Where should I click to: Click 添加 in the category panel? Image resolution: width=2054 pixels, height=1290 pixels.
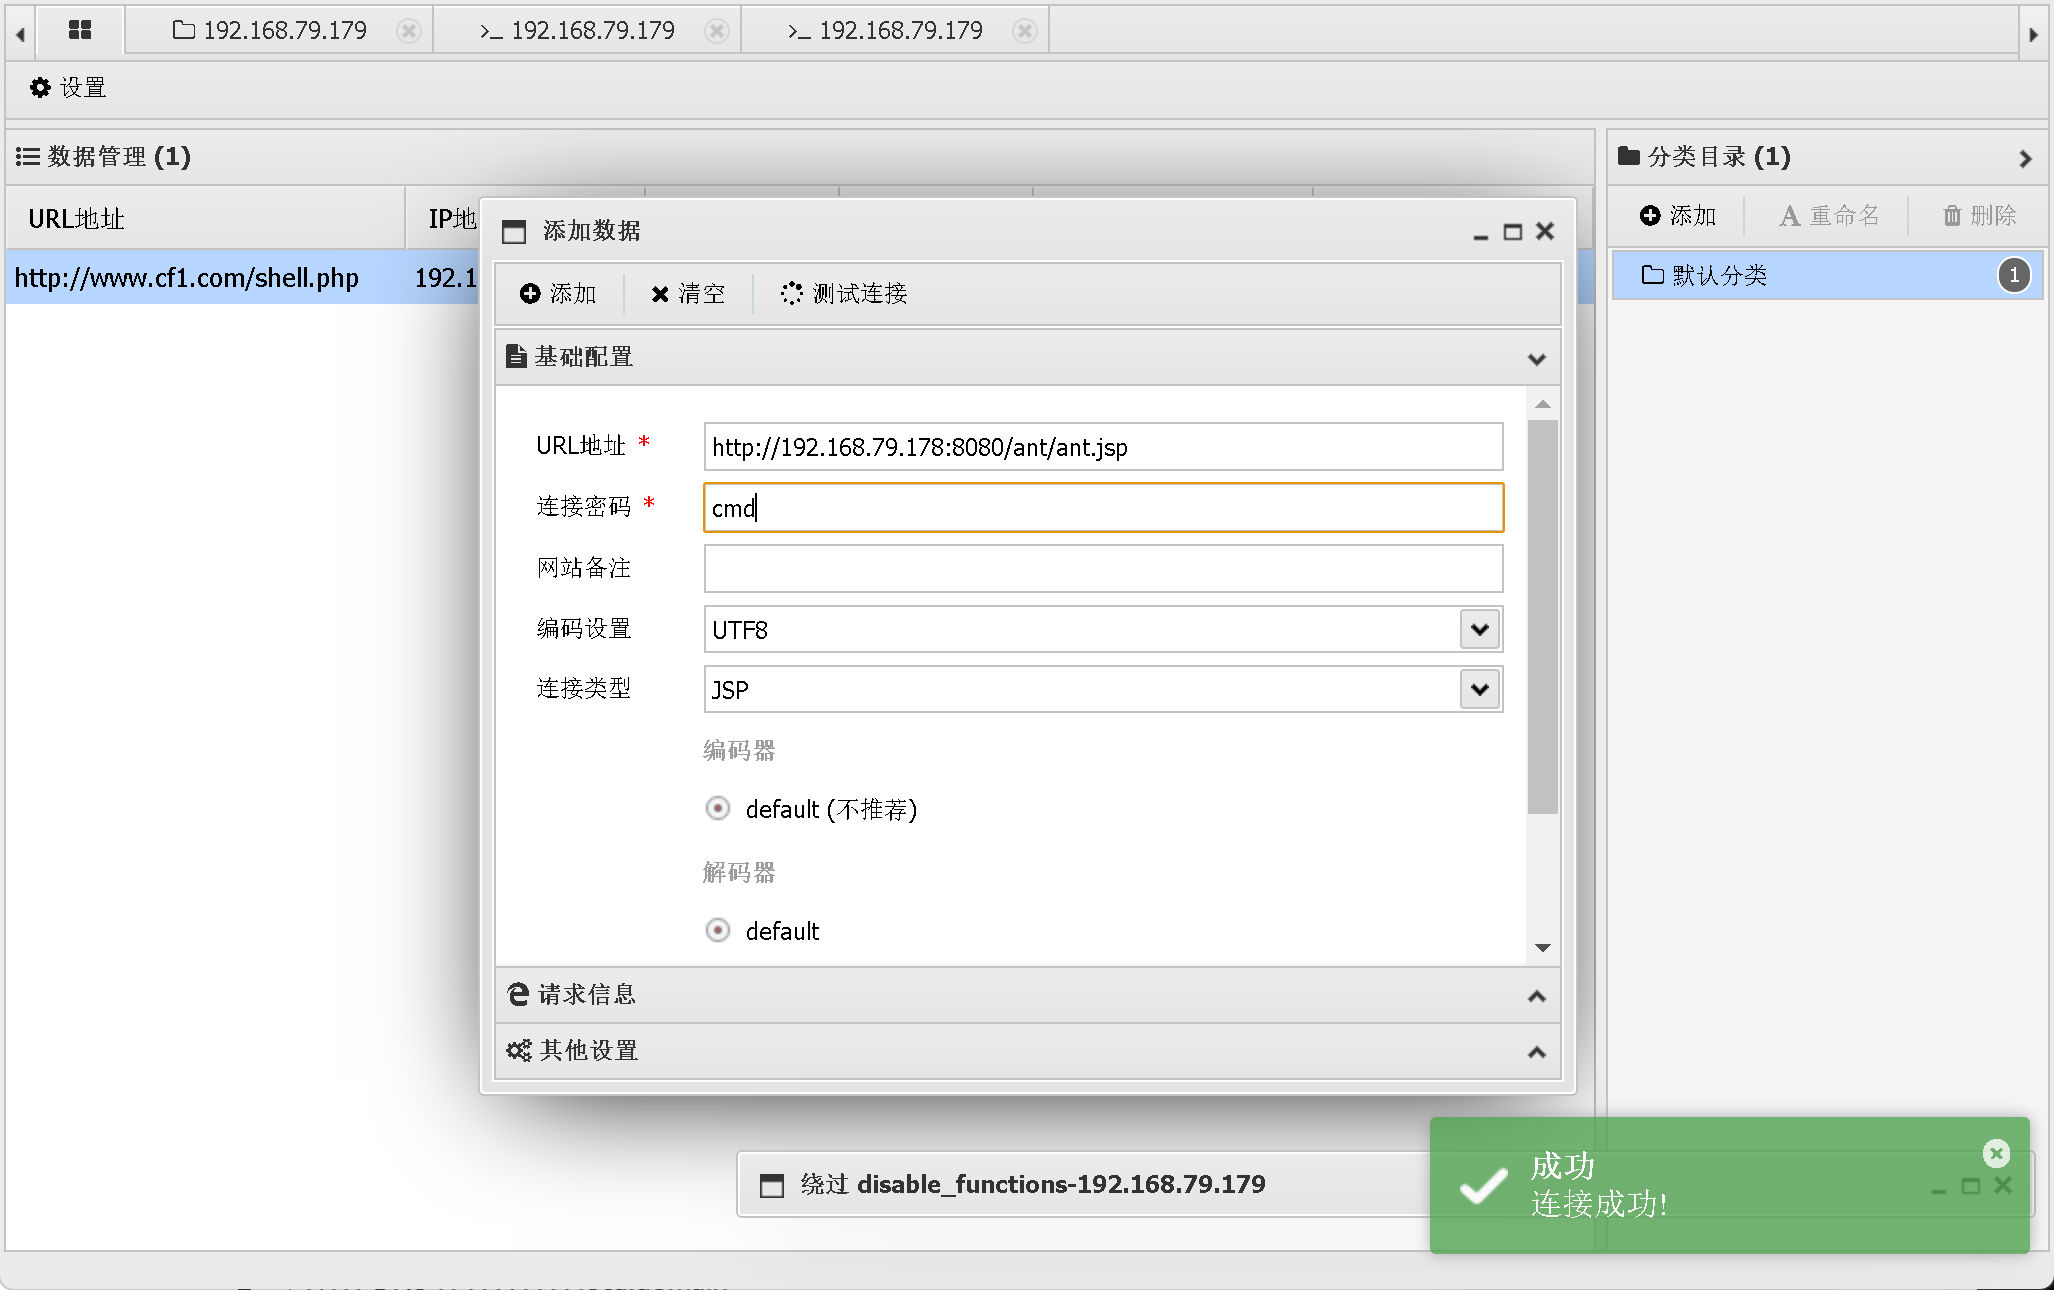(1678, 215)
